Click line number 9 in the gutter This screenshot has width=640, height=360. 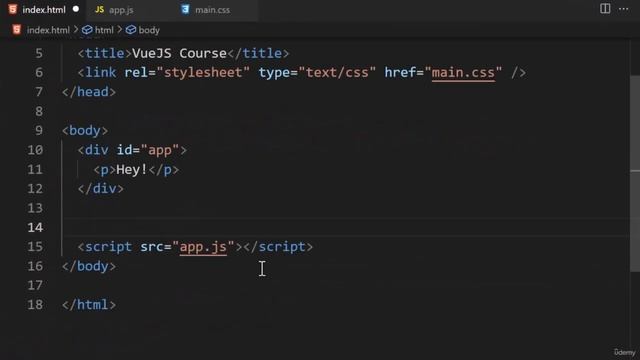(39, 131)
